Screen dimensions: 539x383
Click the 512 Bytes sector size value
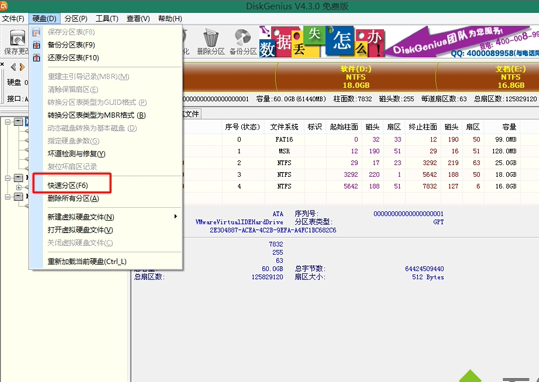(428, 277)
